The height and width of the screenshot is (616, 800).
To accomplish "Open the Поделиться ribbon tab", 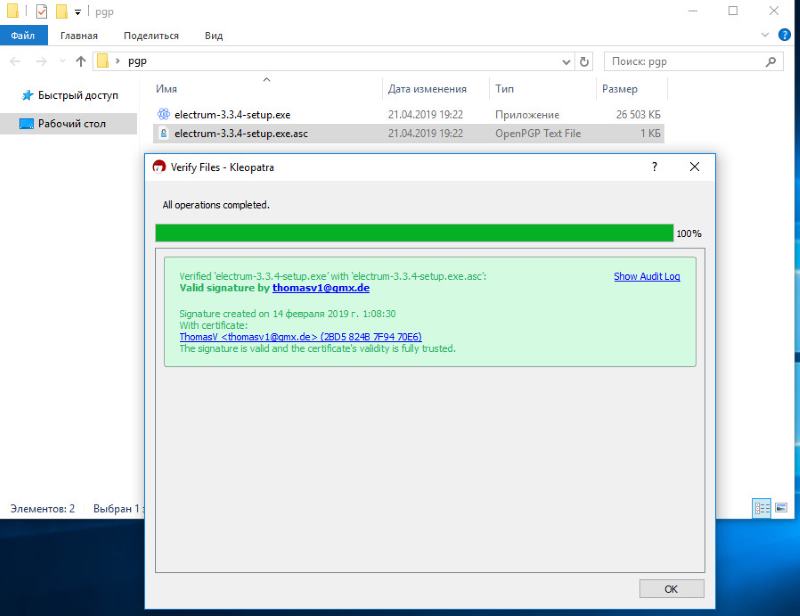I will pyautogui.click(x=151, y=36).
